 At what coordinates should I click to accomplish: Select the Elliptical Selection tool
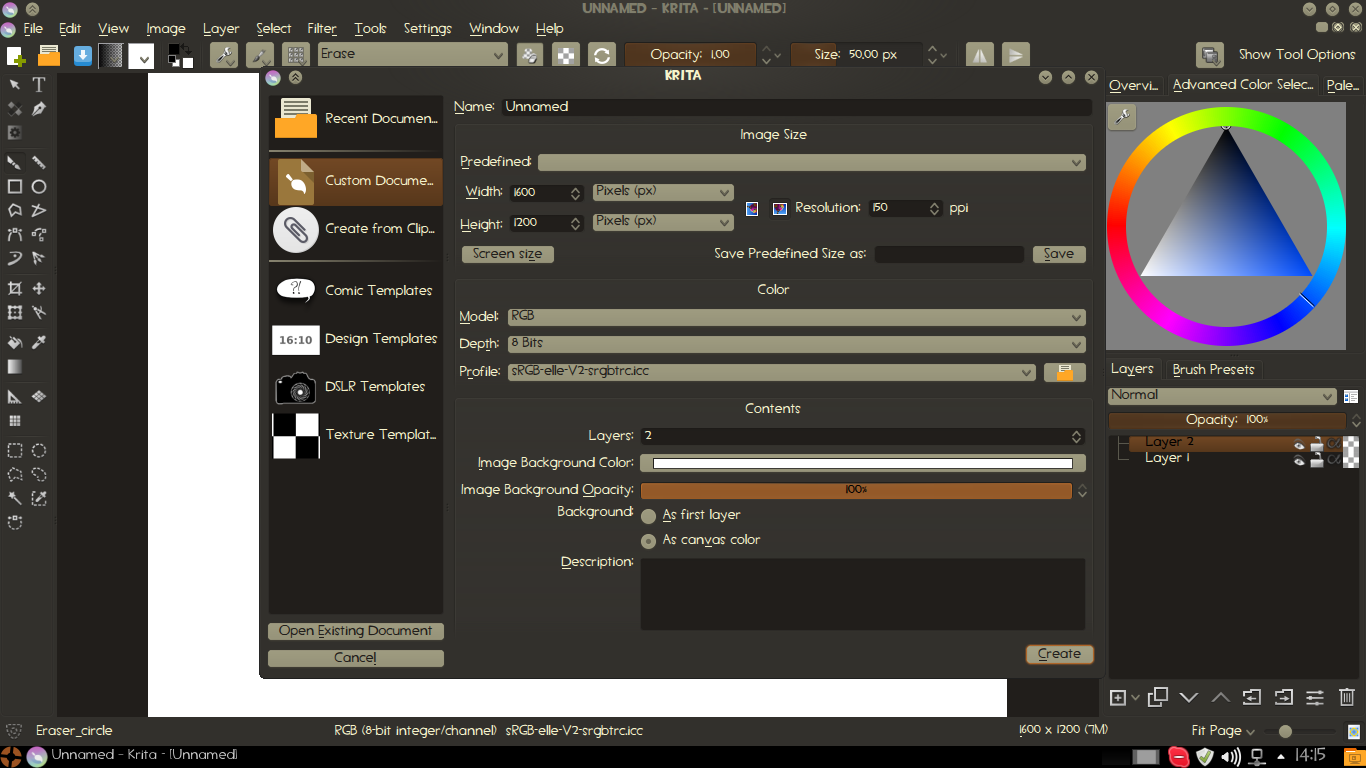point(39,450)
